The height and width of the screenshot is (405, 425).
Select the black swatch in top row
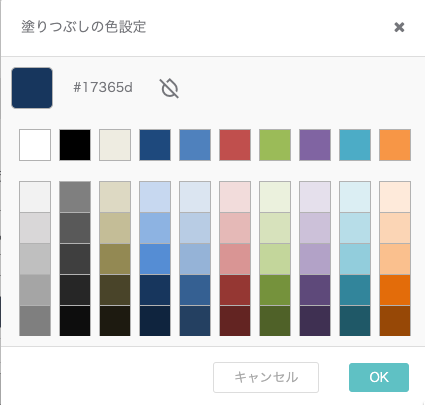coord(75,145)
